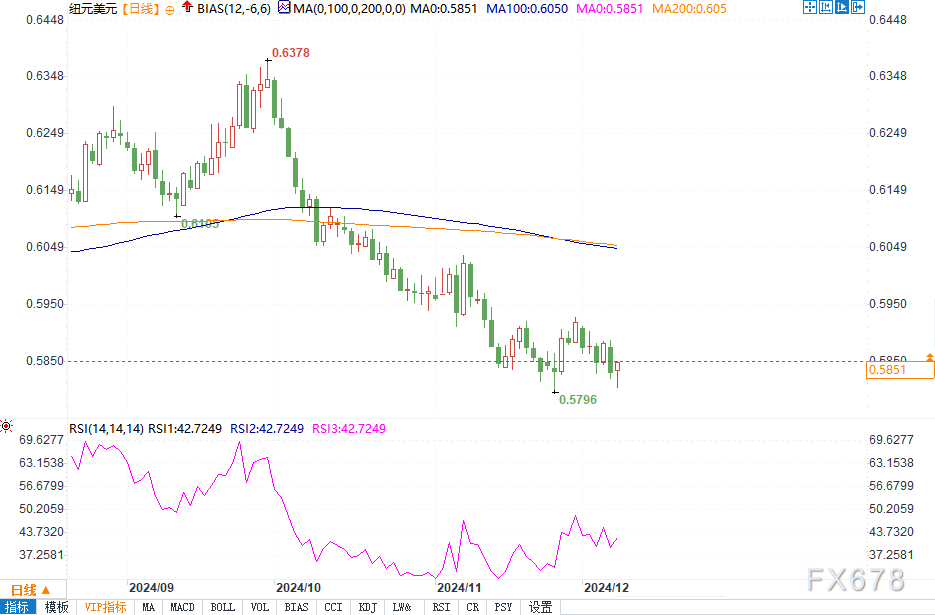This screenshot has height=615, width=935.
Task: Select the CR indicator tab
Action: 472,607
